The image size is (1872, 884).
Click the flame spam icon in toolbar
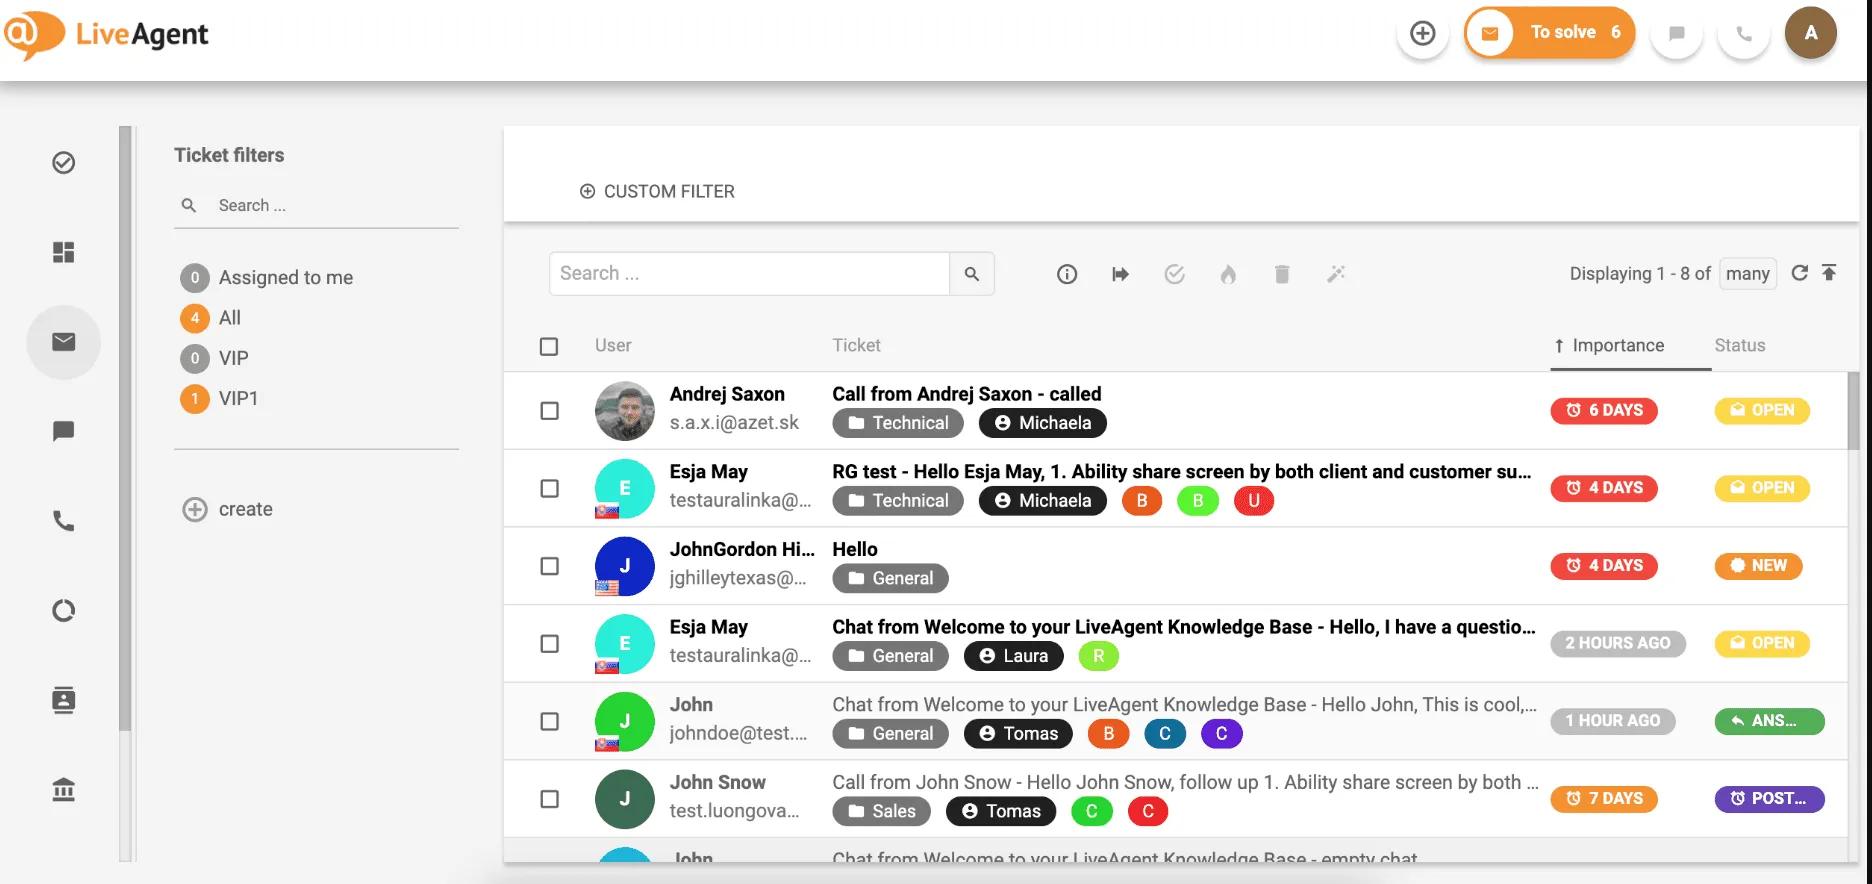pyautogui.click(x=1228, y=274)
